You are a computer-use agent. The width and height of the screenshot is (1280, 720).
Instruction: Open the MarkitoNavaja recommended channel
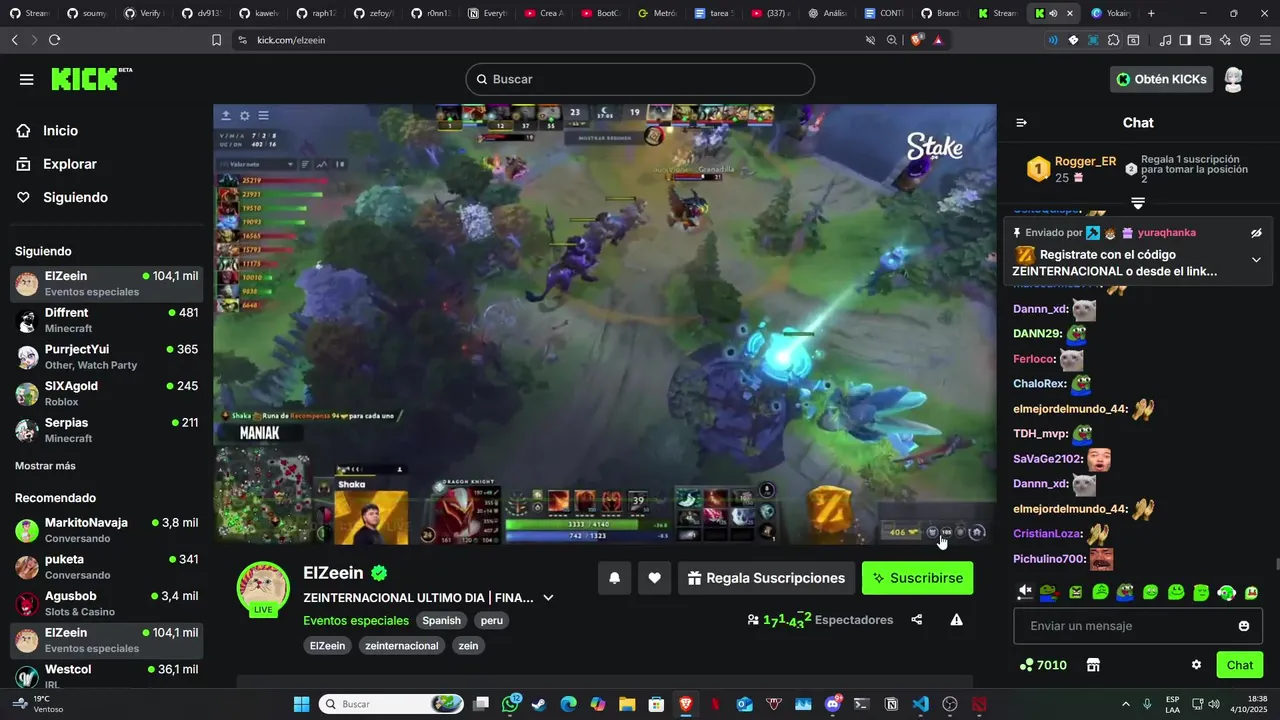click(106, 530)
